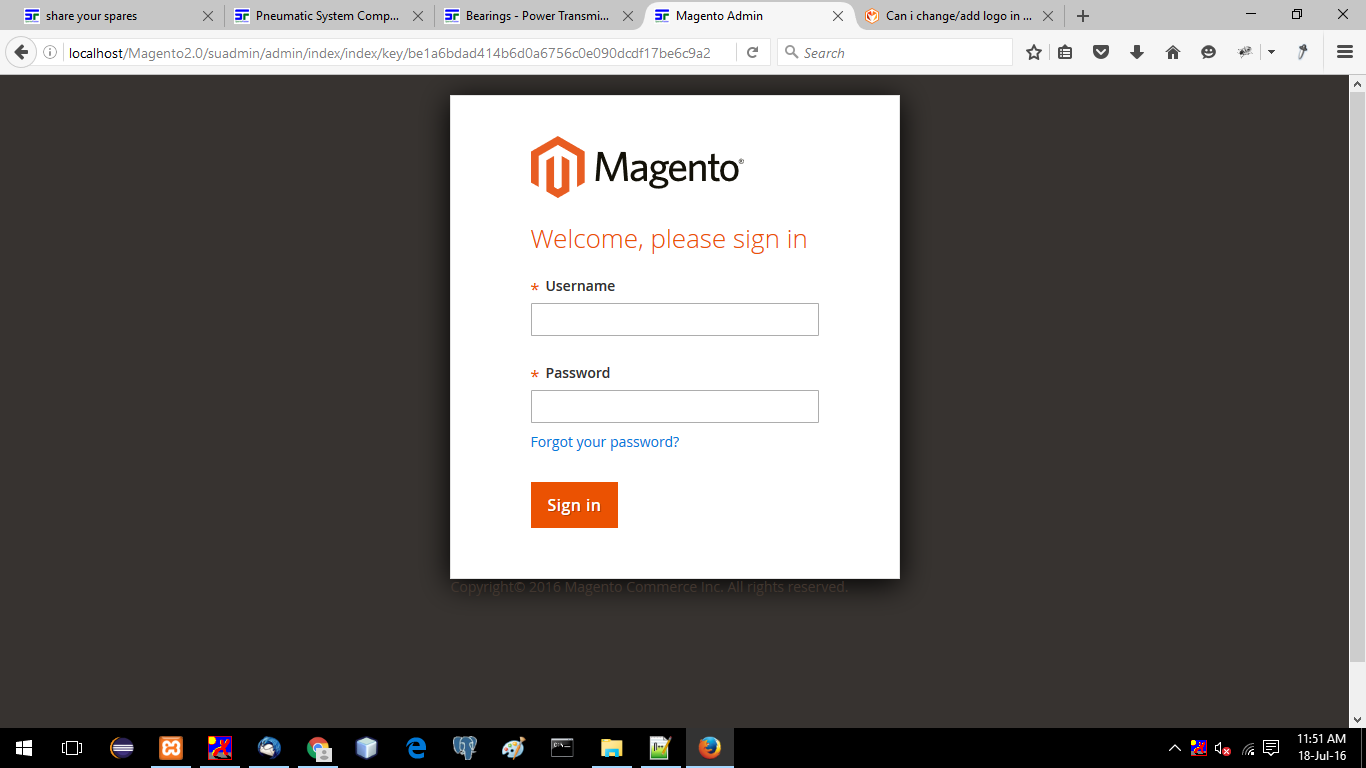Open the Action Center notifications
1366x768 pixels.
pos(1271,748)
